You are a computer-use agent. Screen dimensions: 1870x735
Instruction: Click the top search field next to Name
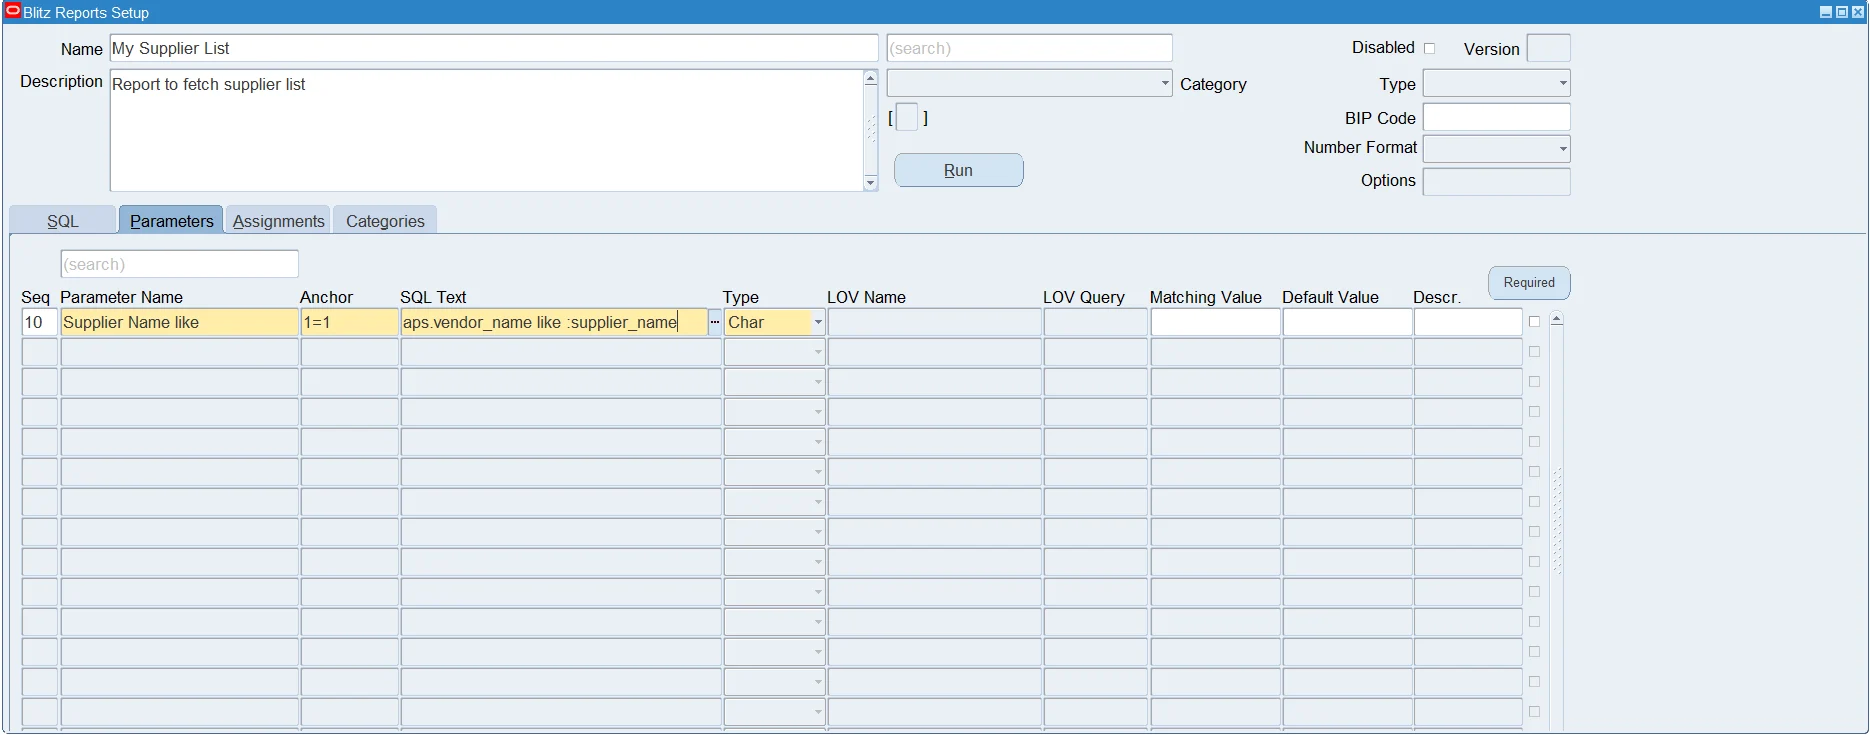(x=1029, y=48)
